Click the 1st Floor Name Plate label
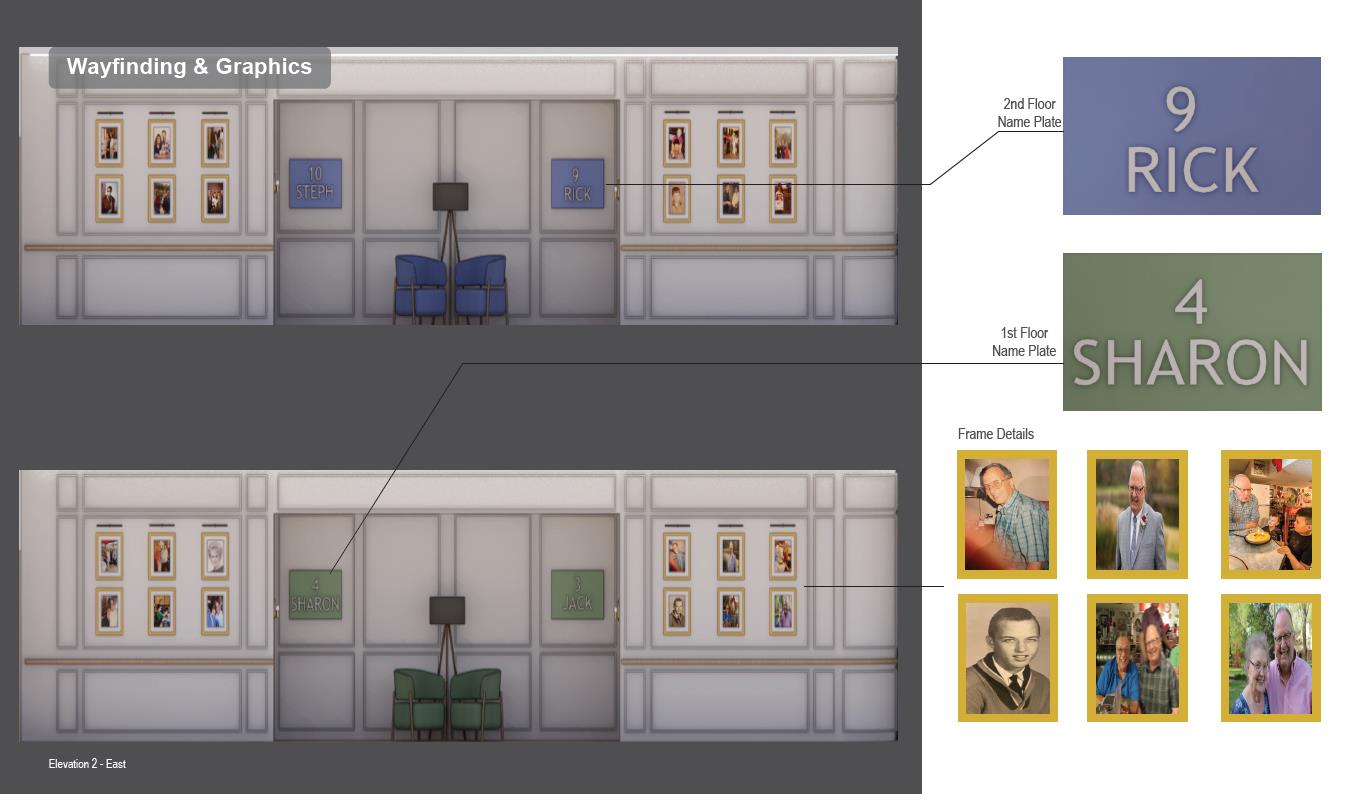Screen dimensions: 1351x794 (x=1024, y=342)
